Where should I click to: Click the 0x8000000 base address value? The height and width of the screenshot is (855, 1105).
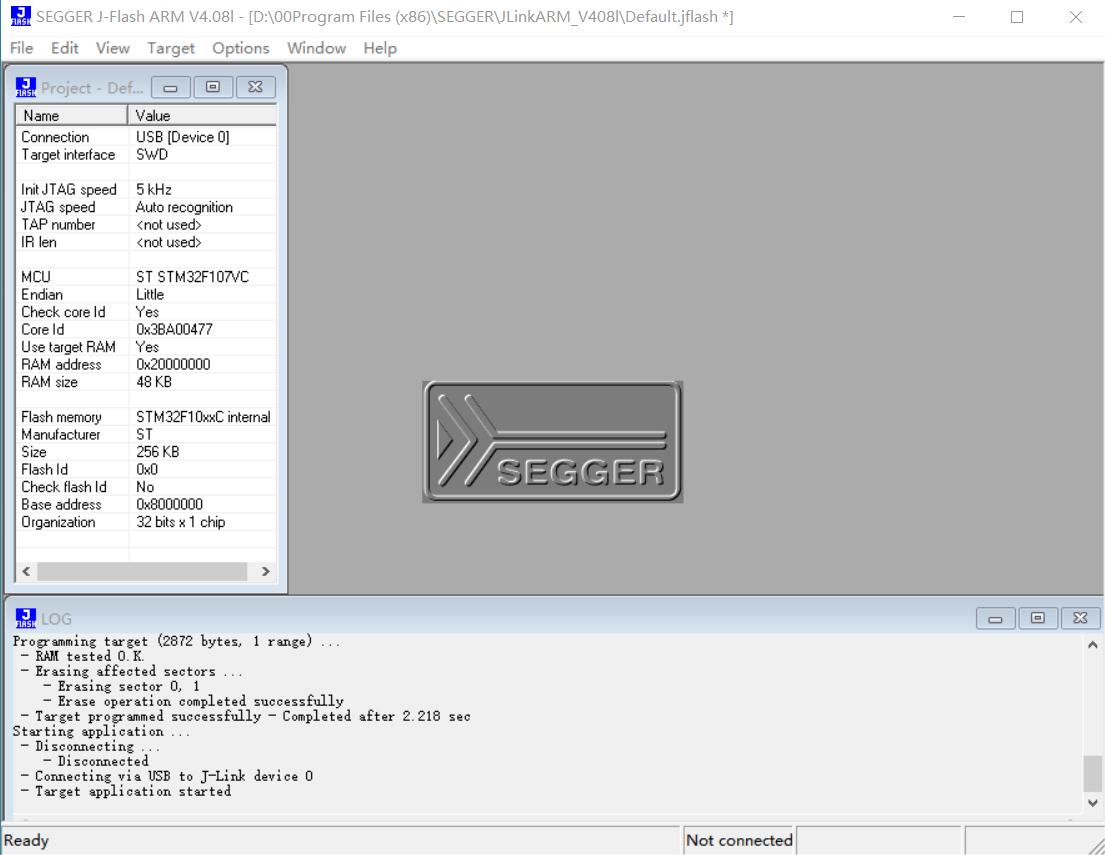[x=169, y=505]
